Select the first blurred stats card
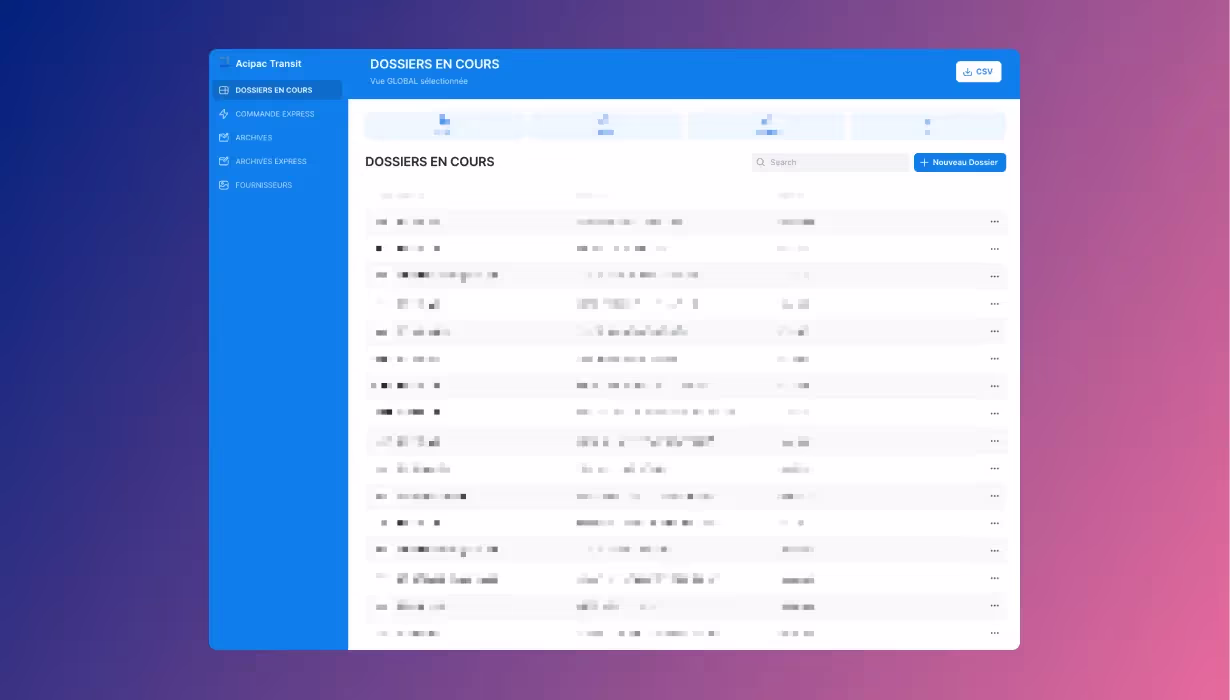The image size is (1230, 700). point(443,126)
